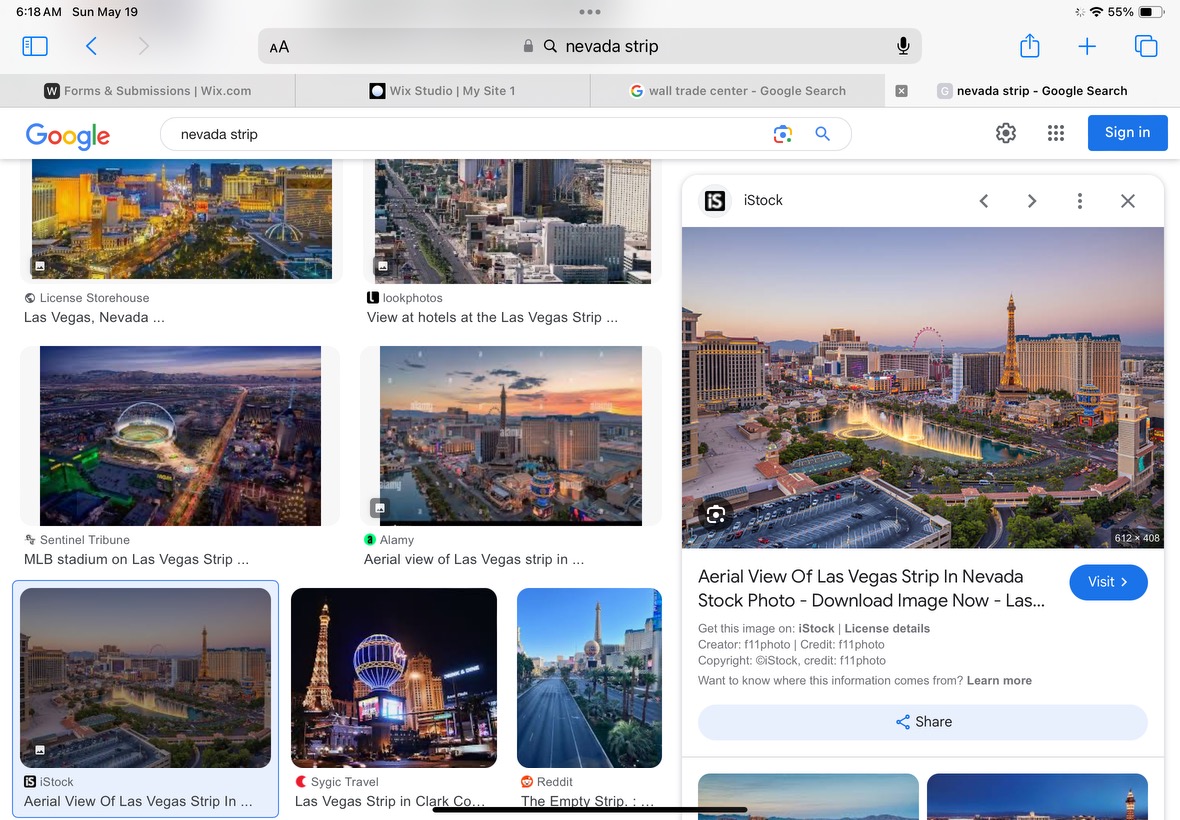1180x820 pixels.
Task: Show the Safari sidebar
Action: pyautogui.click(x=35, y=46)
